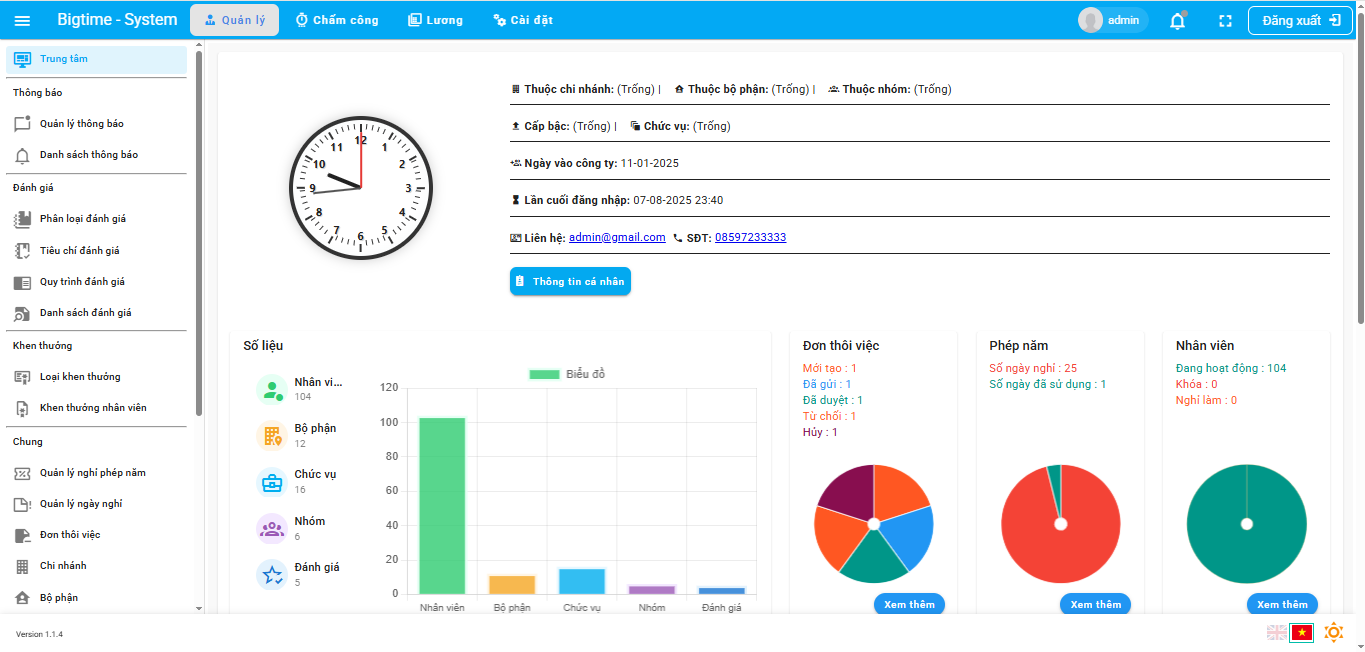Viewport: 1365px width, 652px height.
Task: Click the Chức vụ briefcase icon
Action: tap(272, 482)
